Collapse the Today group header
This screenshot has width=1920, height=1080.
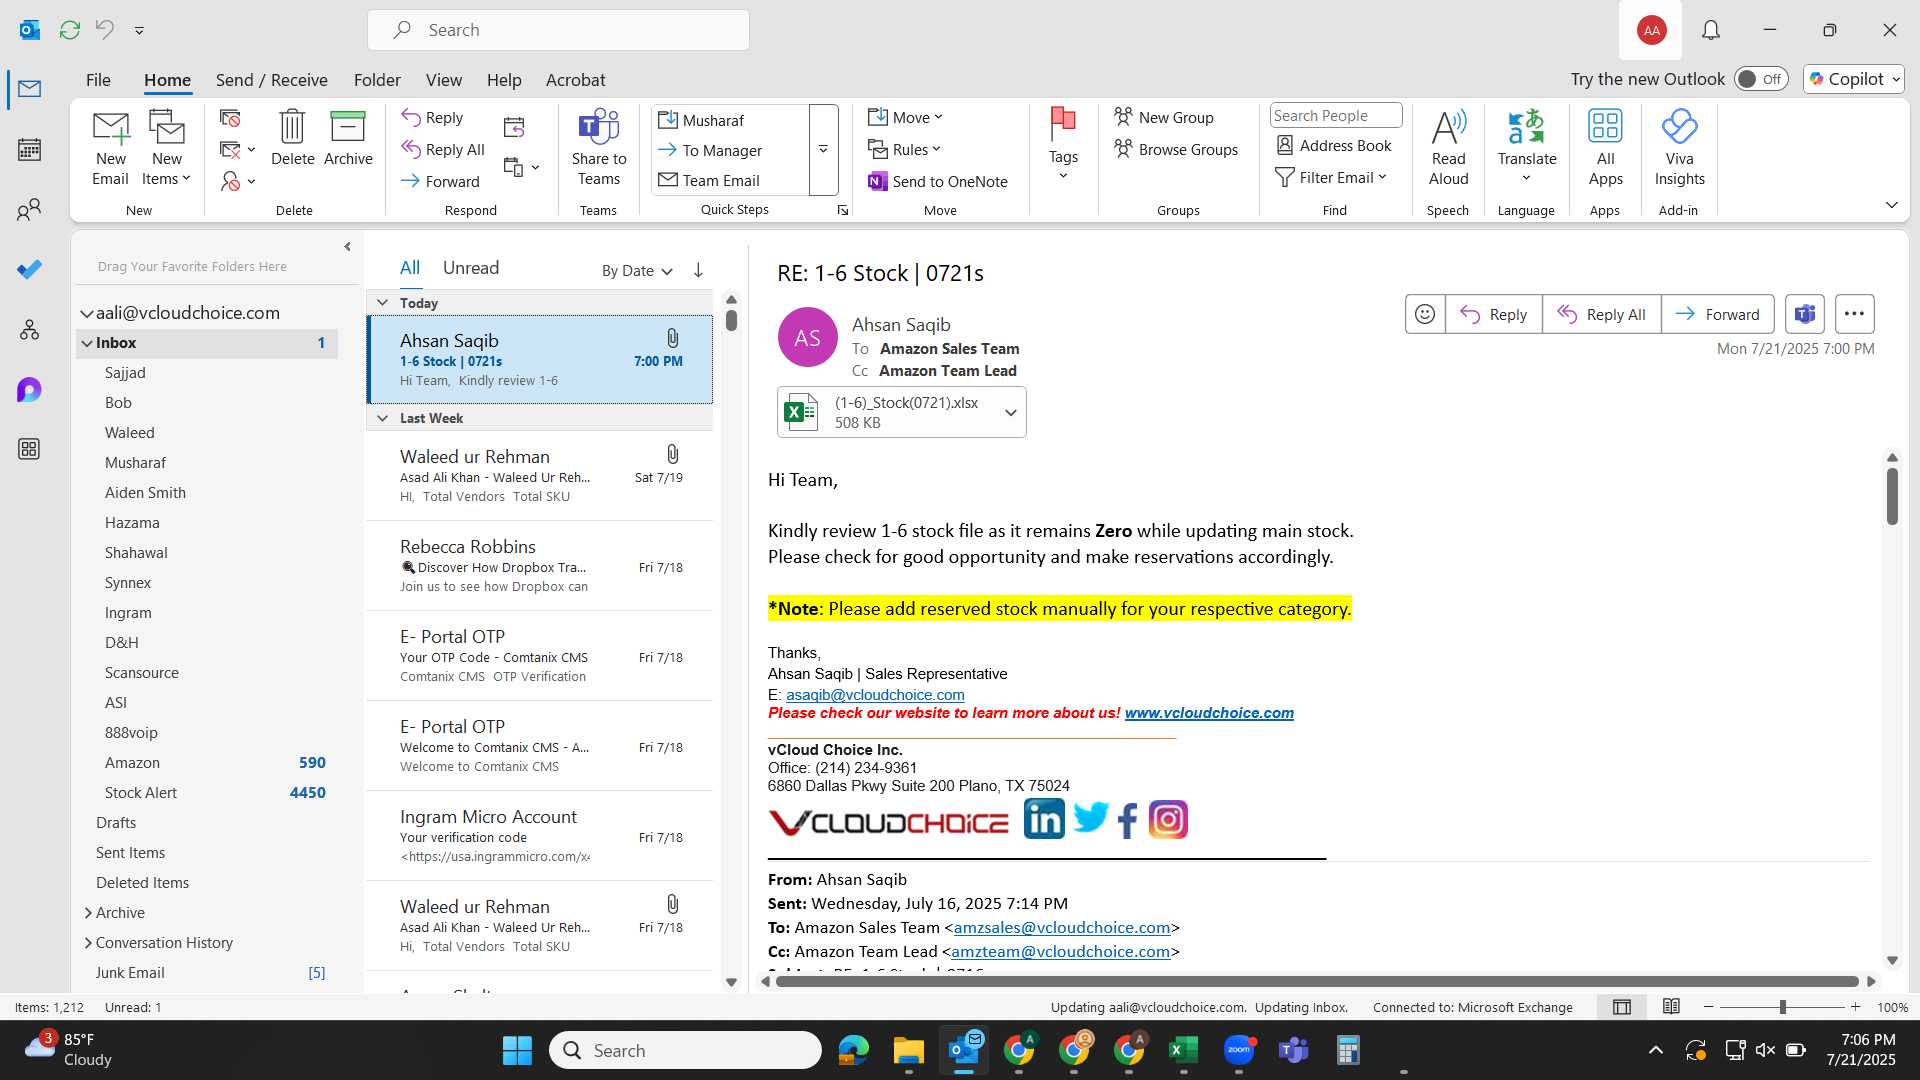(x=382, y=302)
